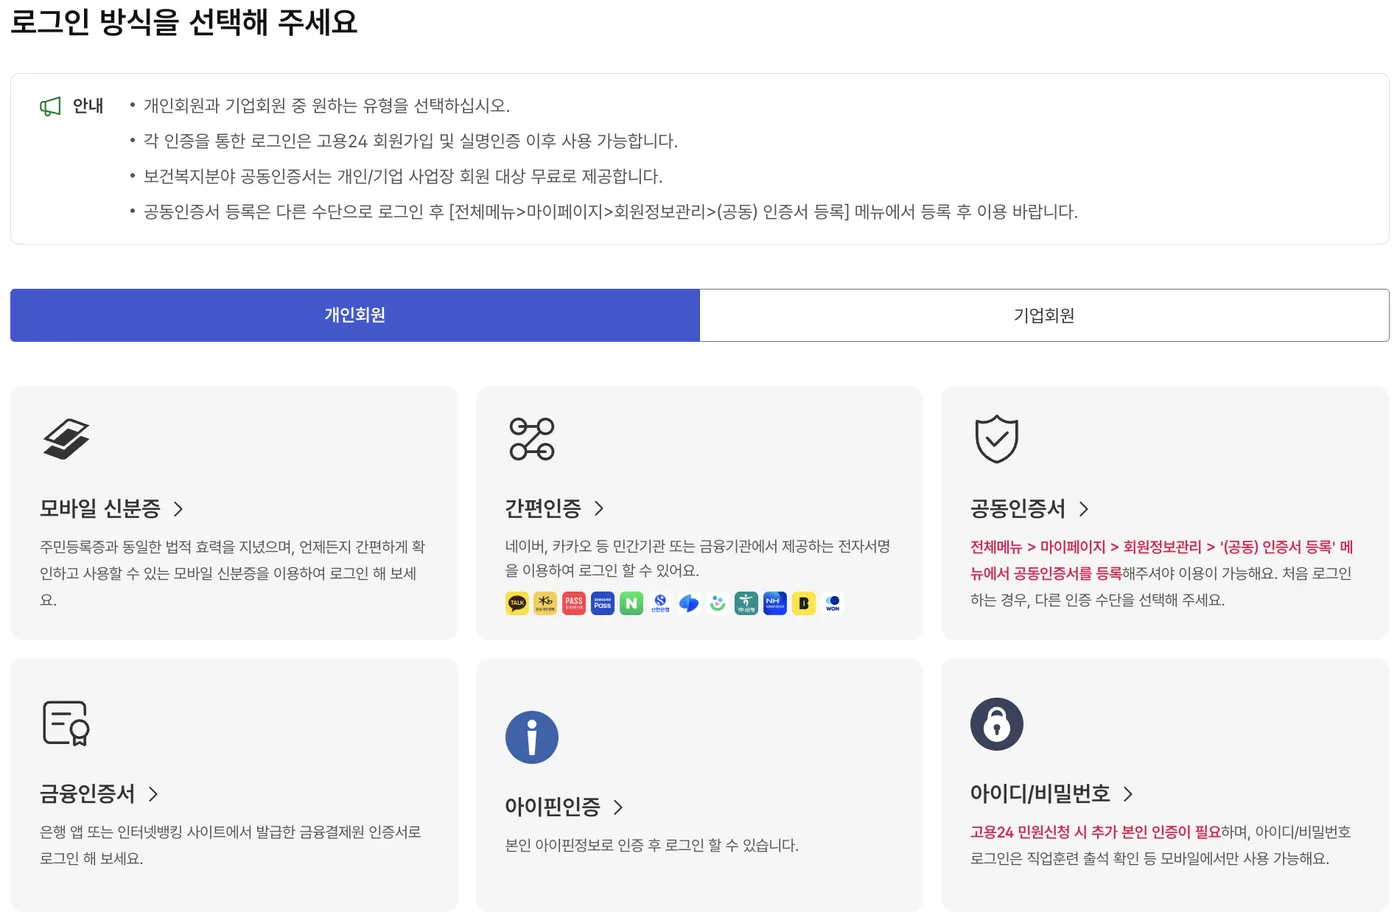Viewport: 1400px width, 912px height.
Task: Switch to the 개인회원 tab
Action: [x=355, y=315]
